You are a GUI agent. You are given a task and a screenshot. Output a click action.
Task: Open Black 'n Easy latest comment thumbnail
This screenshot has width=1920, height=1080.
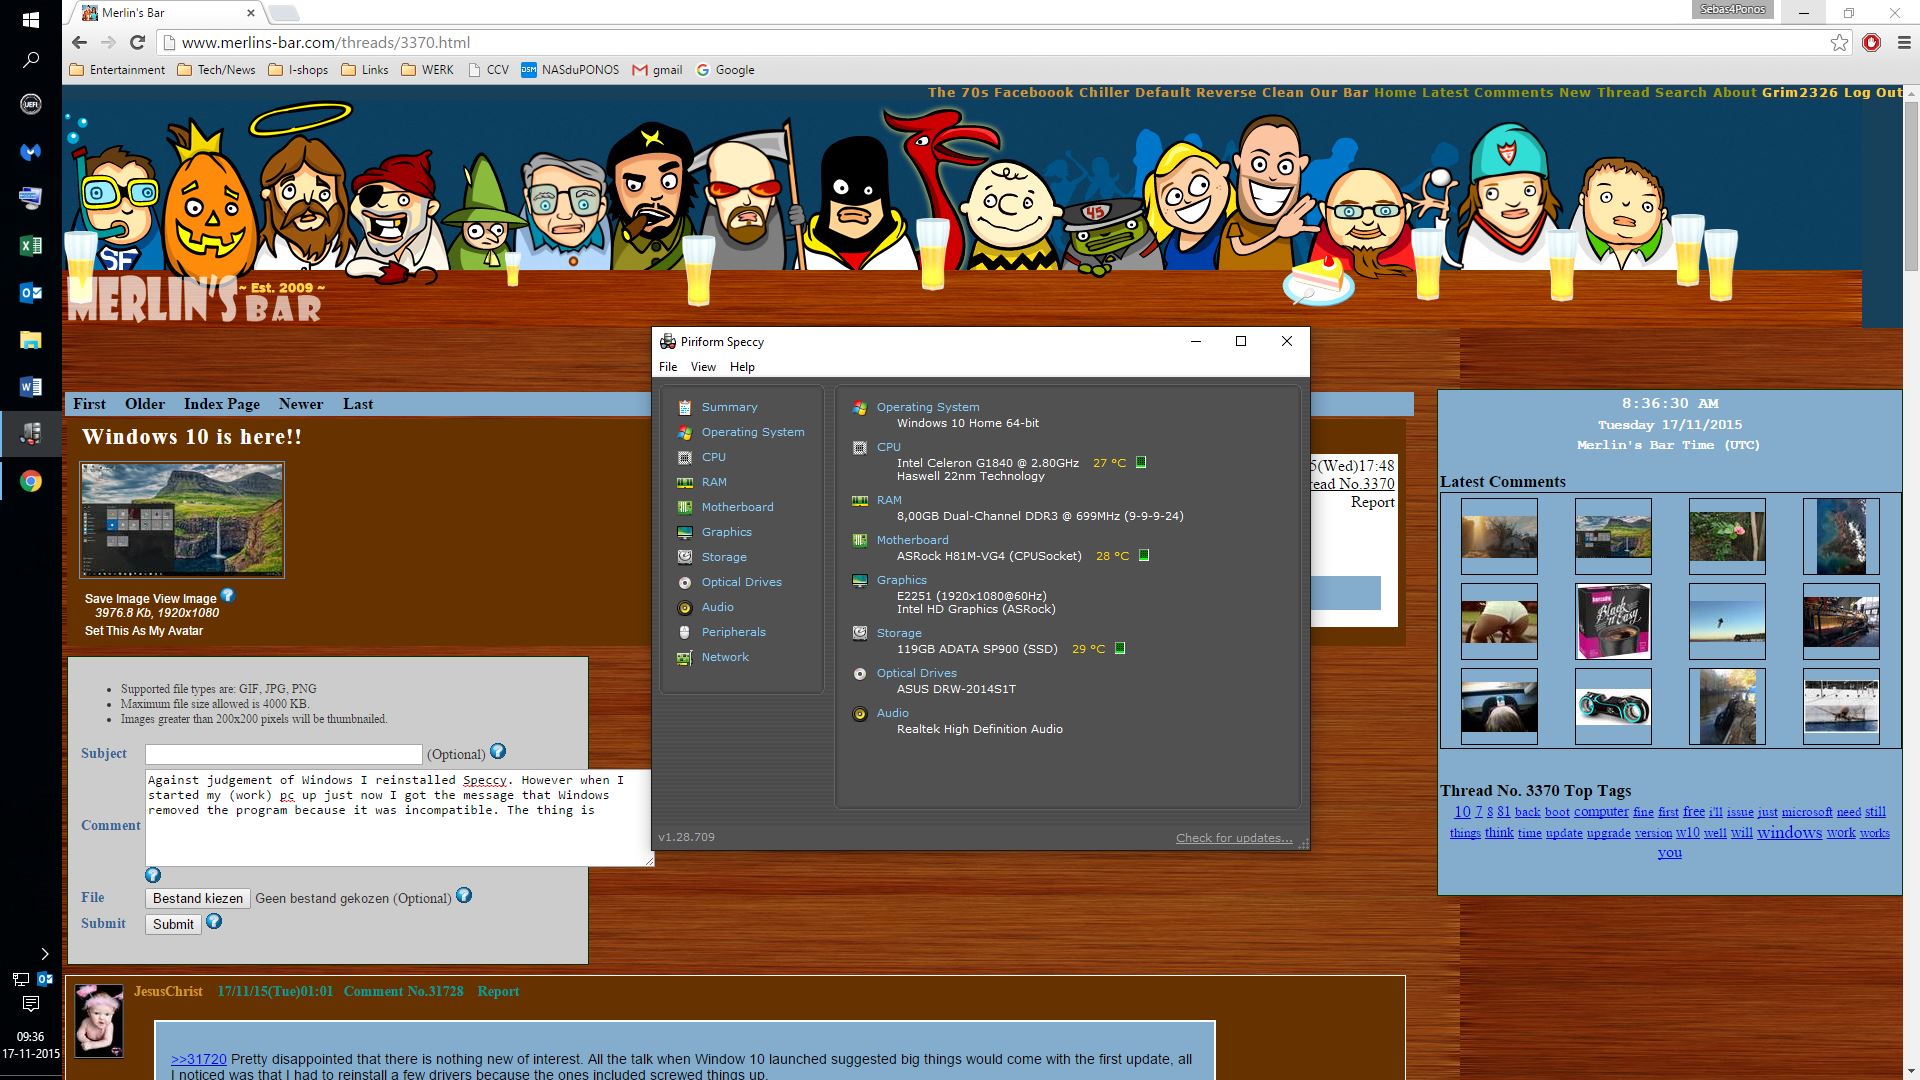point(1613,622)
